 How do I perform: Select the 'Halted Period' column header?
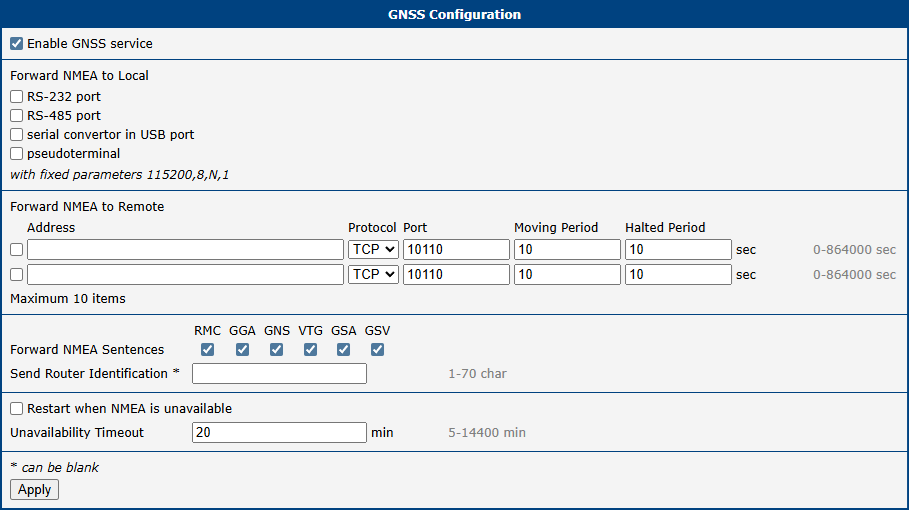click(665, 227)
